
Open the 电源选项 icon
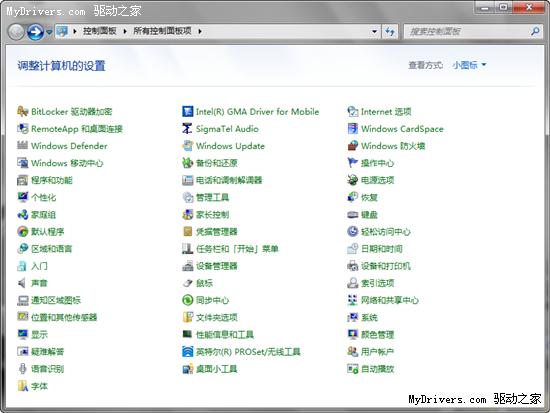(x=353, y=180)
